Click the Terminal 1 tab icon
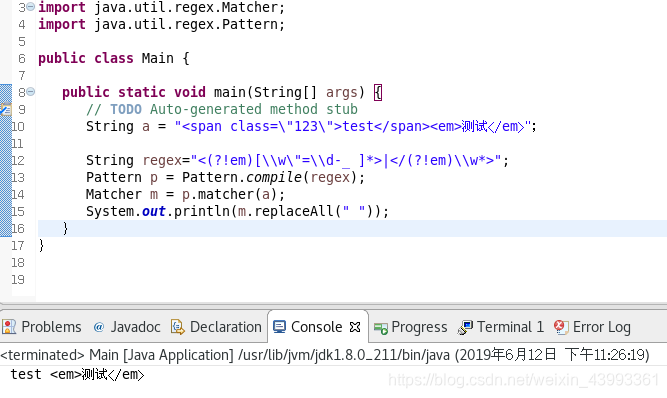 click(x=465, y=327)
